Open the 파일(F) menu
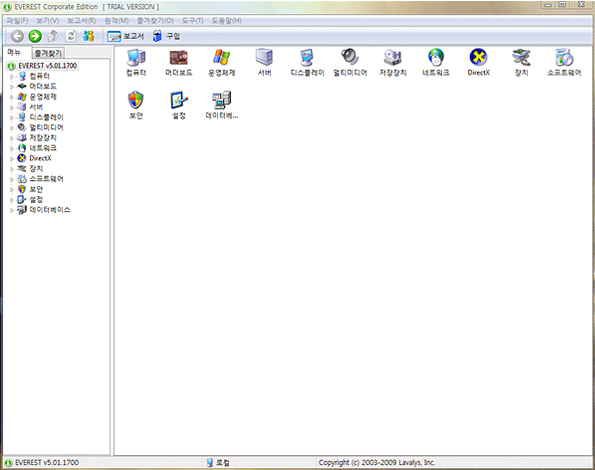The image size is (595, 470). pos(17,20)
